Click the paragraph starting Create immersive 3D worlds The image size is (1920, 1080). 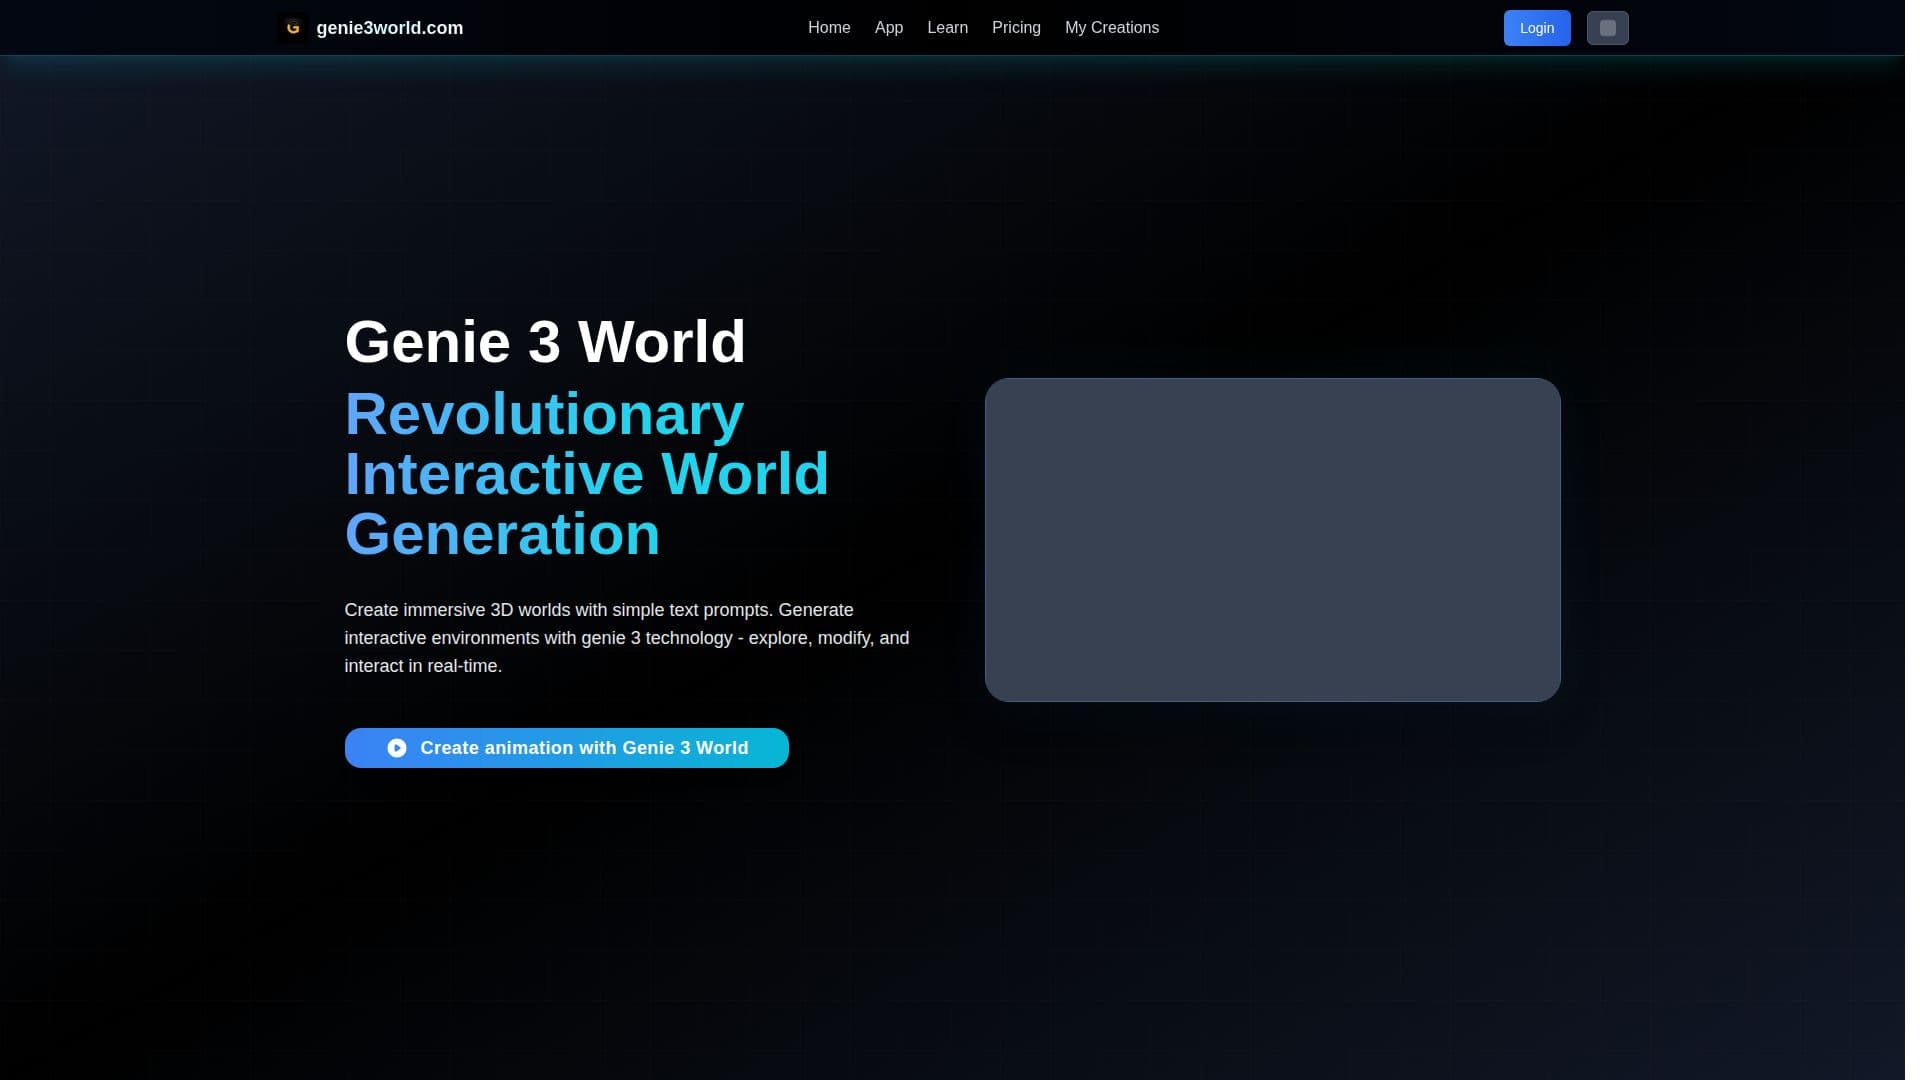[x=627, y=638]
